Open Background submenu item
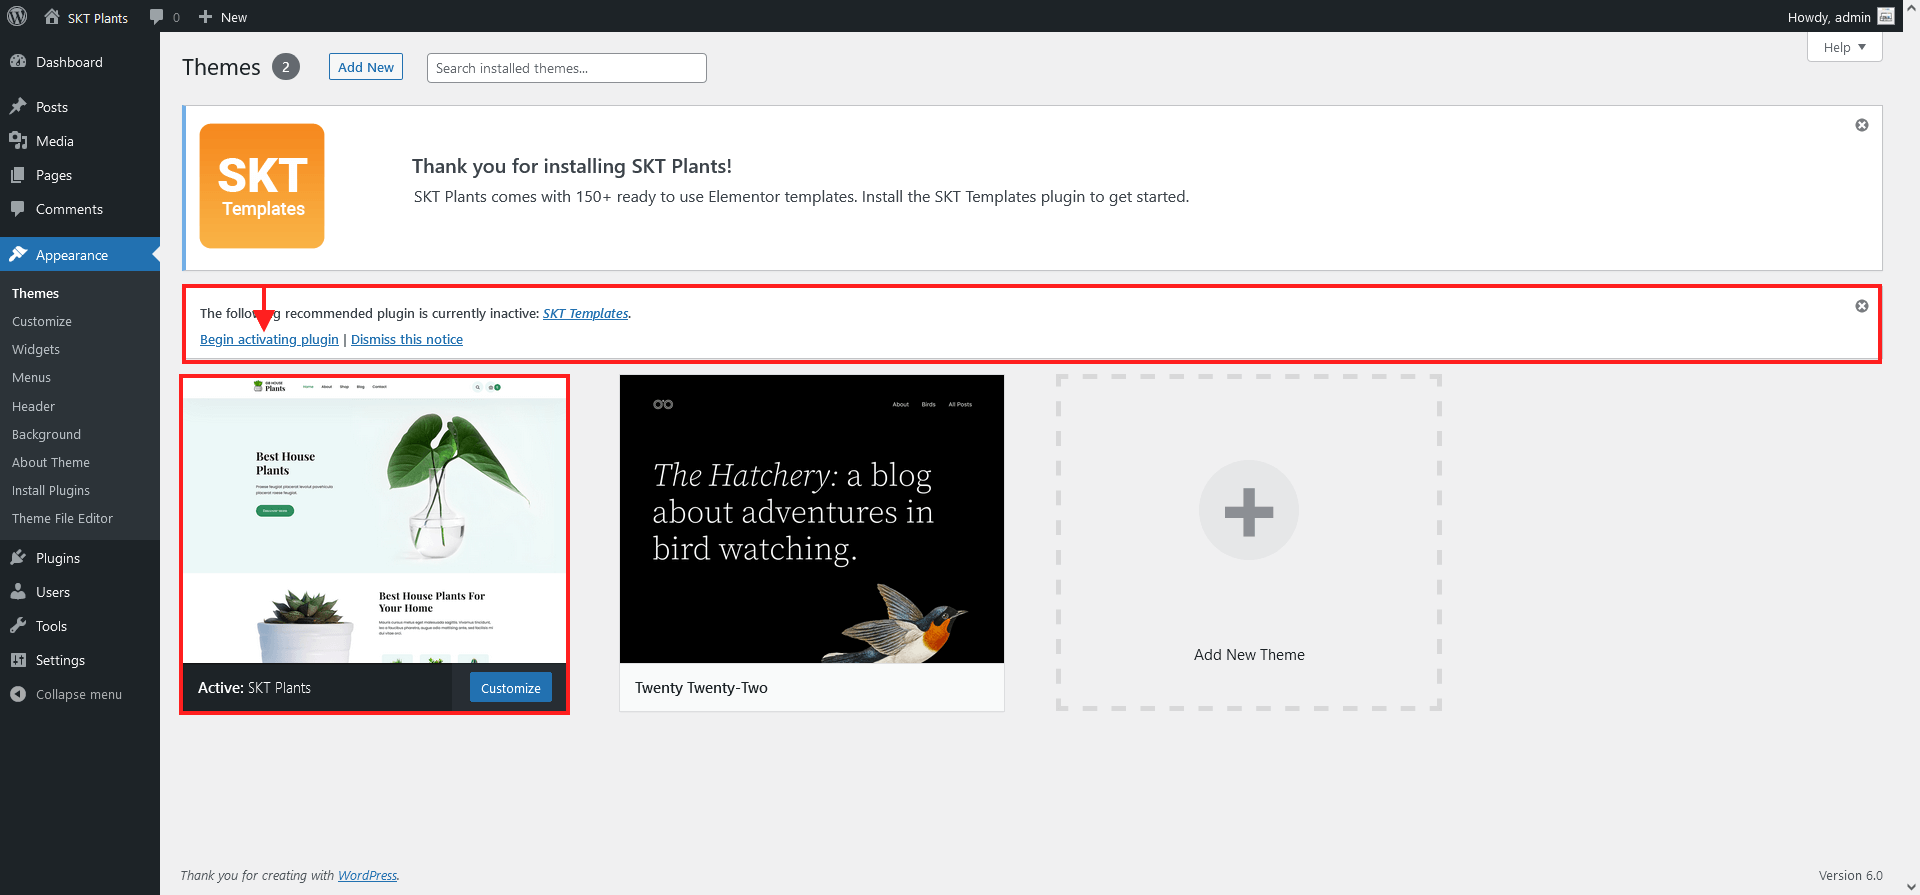The width and height of the screenshot is (1920, 895). (46, 434)
